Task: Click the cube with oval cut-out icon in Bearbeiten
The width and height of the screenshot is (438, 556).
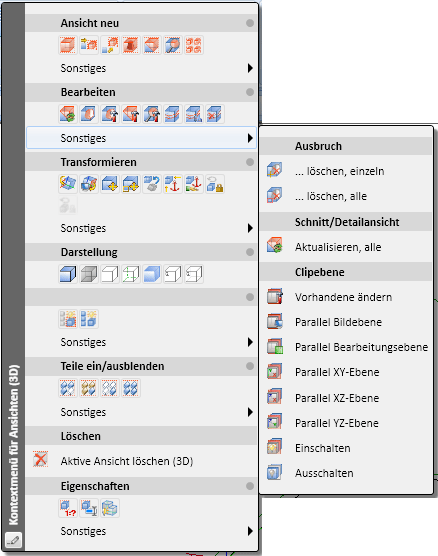Action: 89,114
